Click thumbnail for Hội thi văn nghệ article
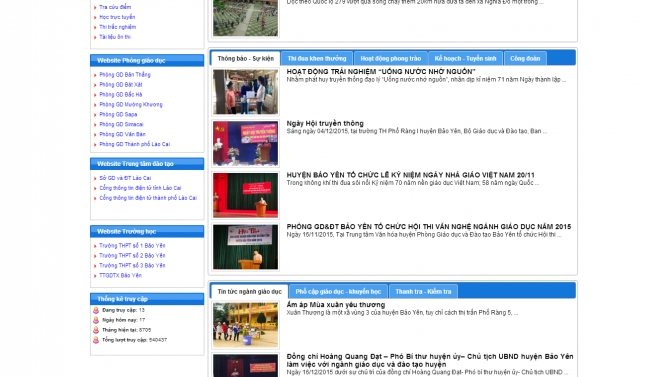 (245, 247)
